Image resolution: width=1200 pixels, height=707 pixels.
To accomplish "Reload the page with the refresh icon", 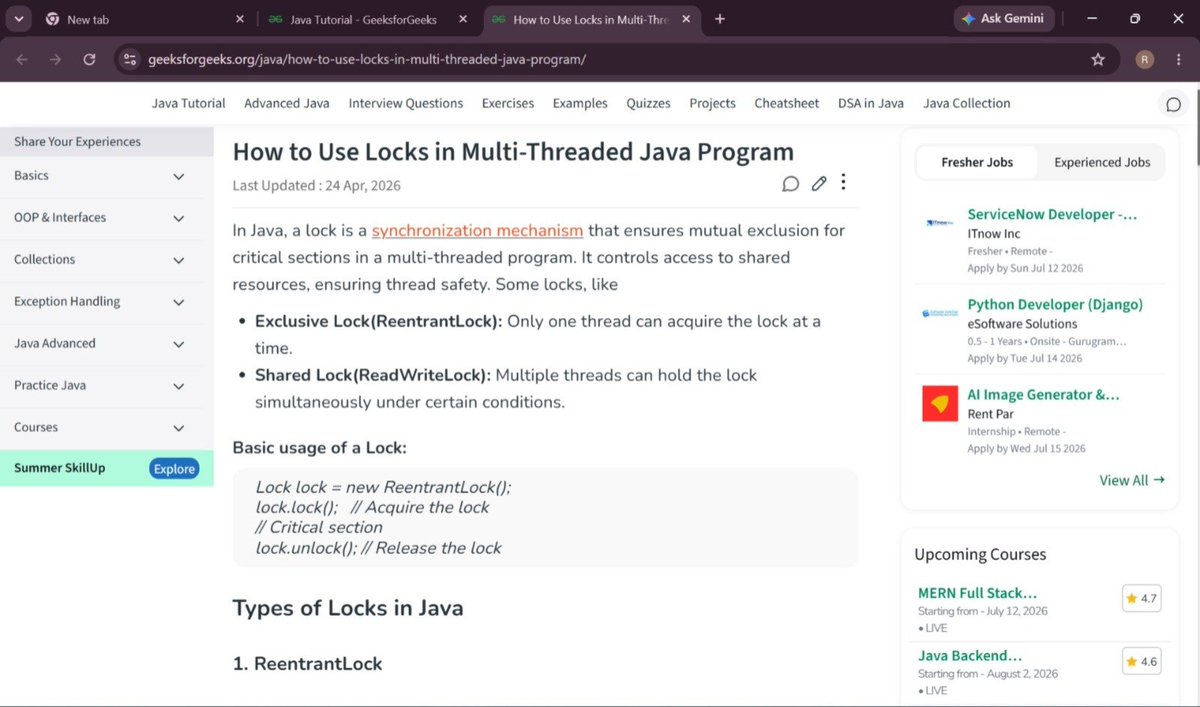I will [x=89, y=60].
